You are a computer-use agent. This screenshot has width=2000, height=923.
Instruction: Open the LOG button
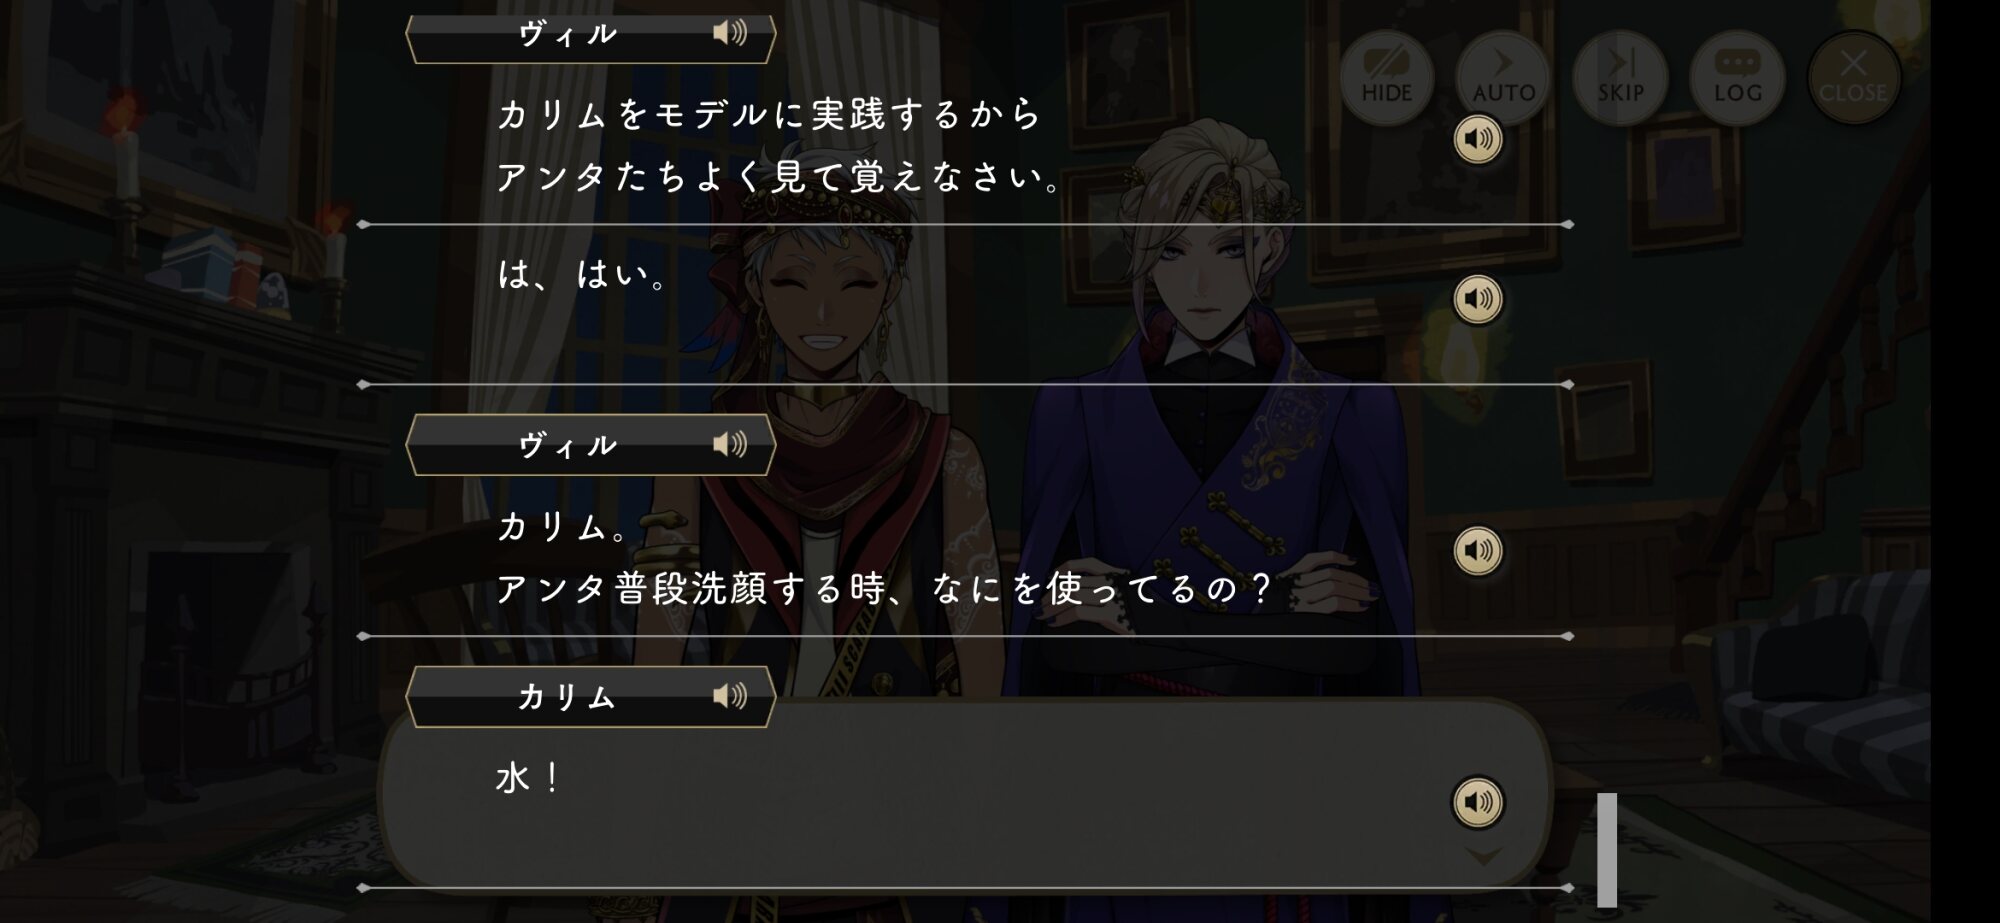point(1737,77)
